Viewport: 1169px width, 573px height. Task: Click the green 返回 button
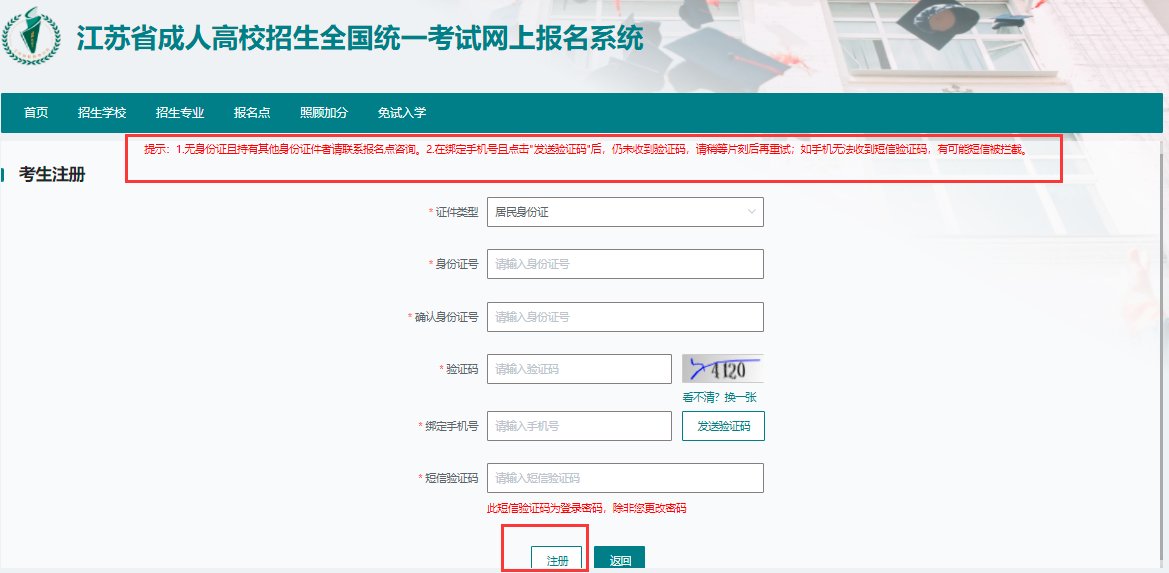pyautogui.click(x=620, y=560)
